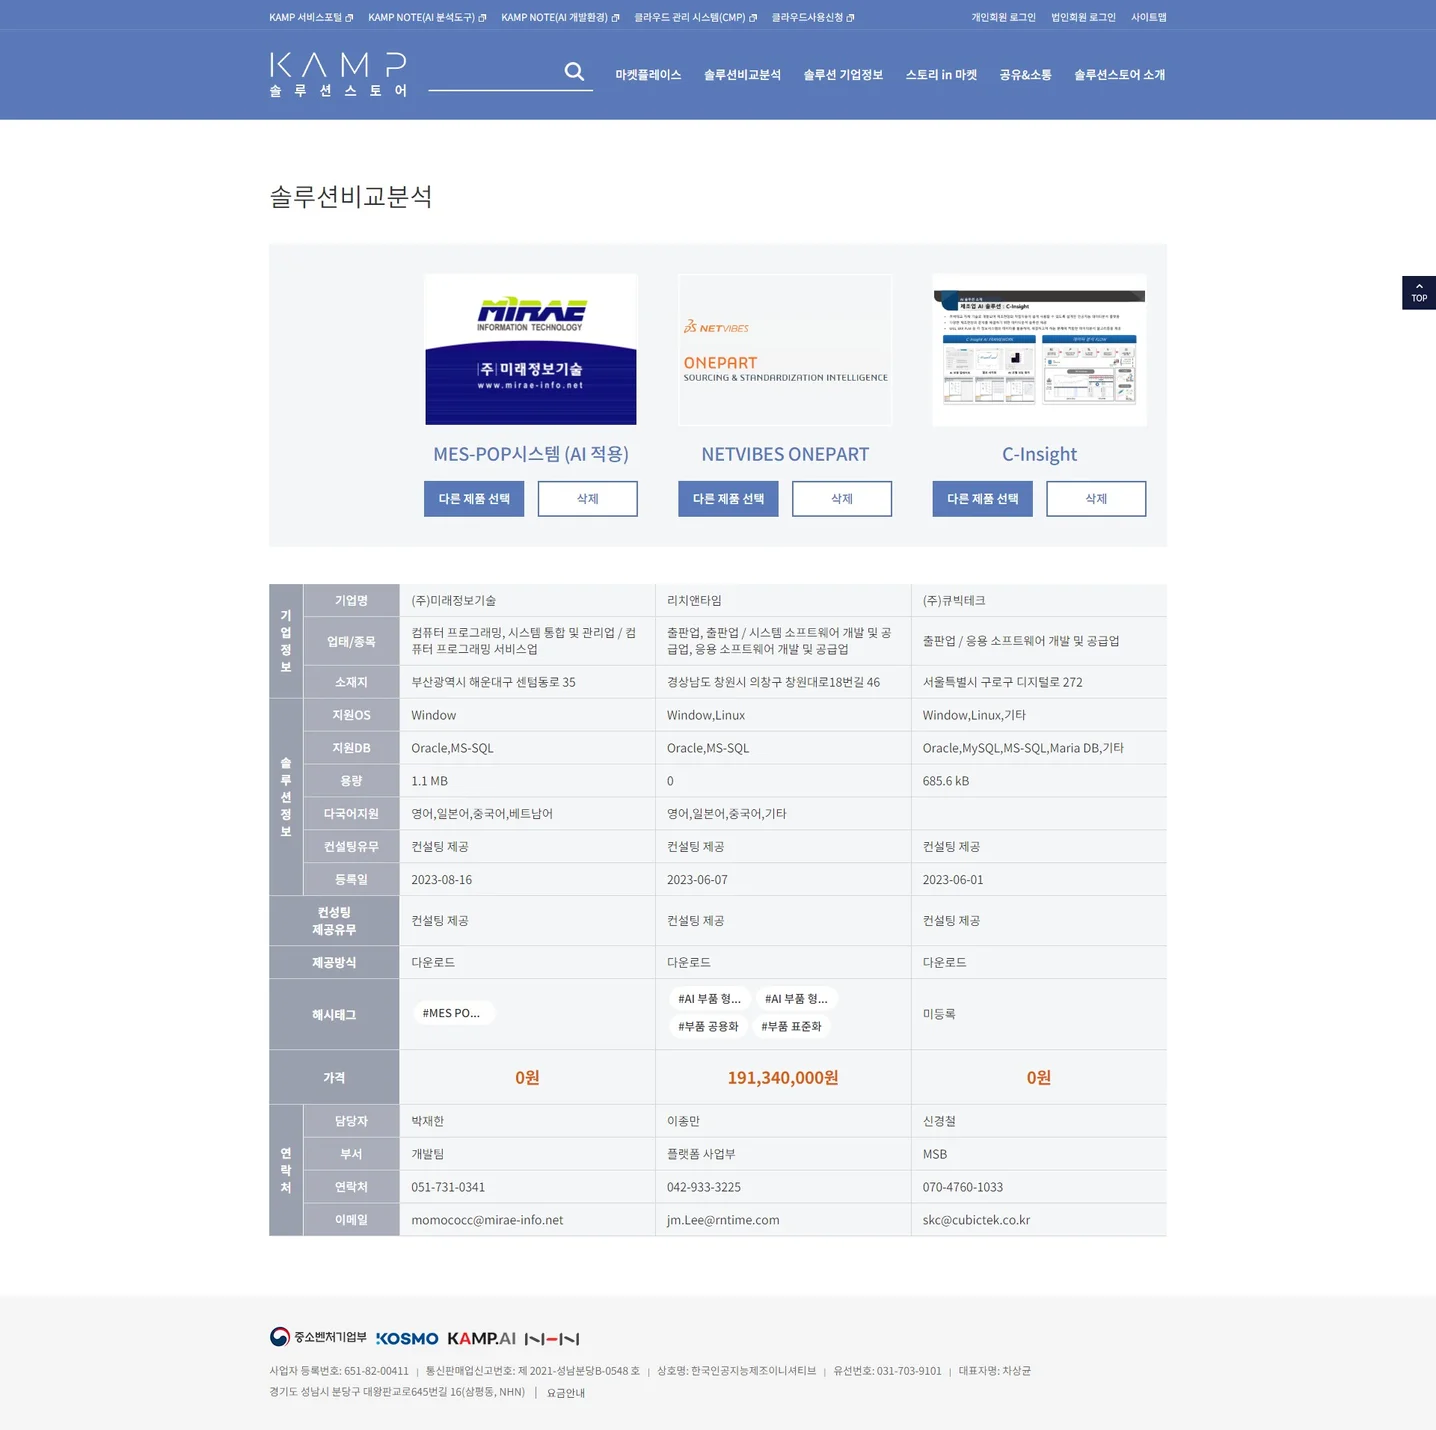The width and height of the screenshot is (1436, 1430).
Task: Click contact name 박재한
Action: pyautogui.click(x=427, y=1121)
